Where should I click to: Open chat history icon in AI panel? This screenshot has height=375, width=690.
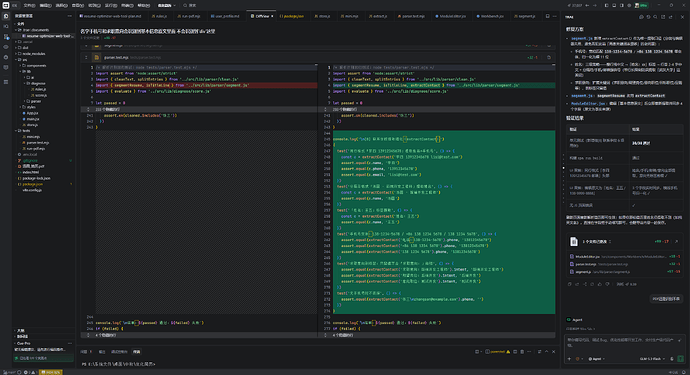click(648, 17)
